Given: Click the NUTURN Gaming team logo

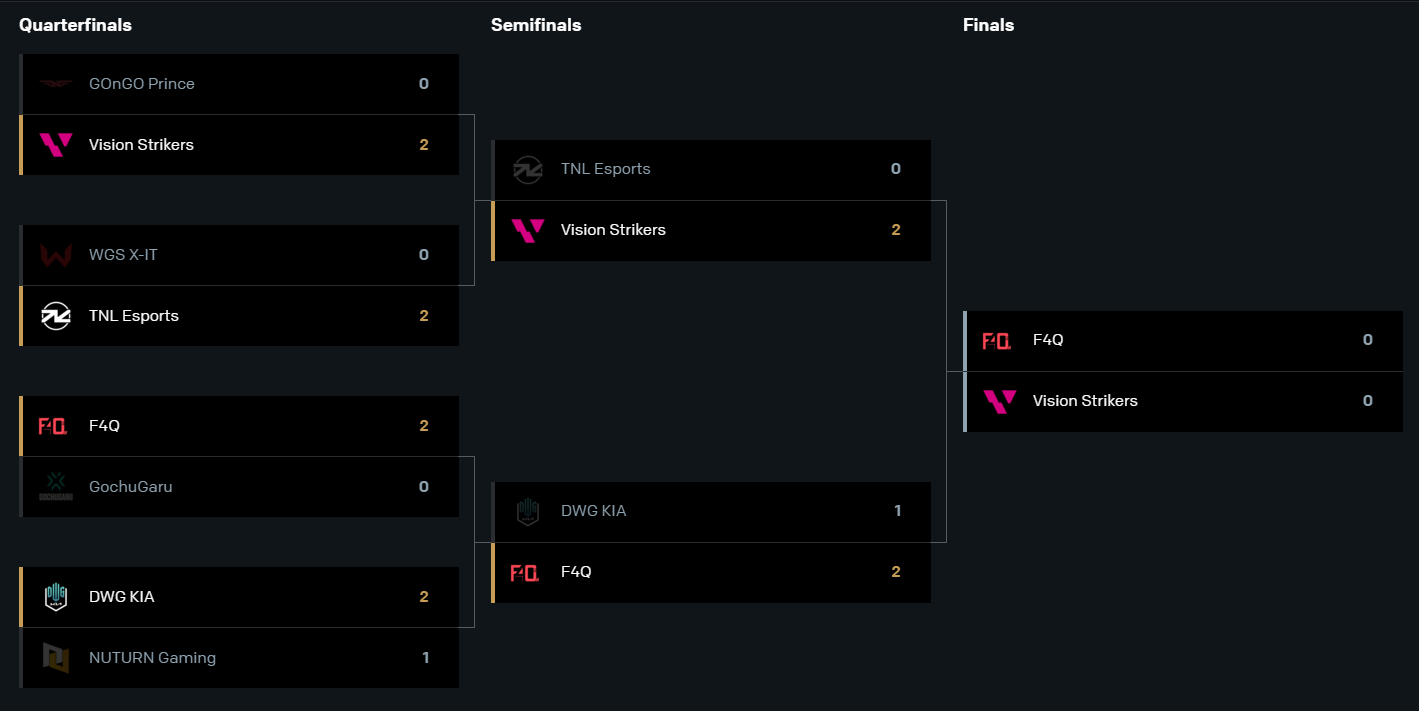Looking at the screenshot, I should point(56,658).
